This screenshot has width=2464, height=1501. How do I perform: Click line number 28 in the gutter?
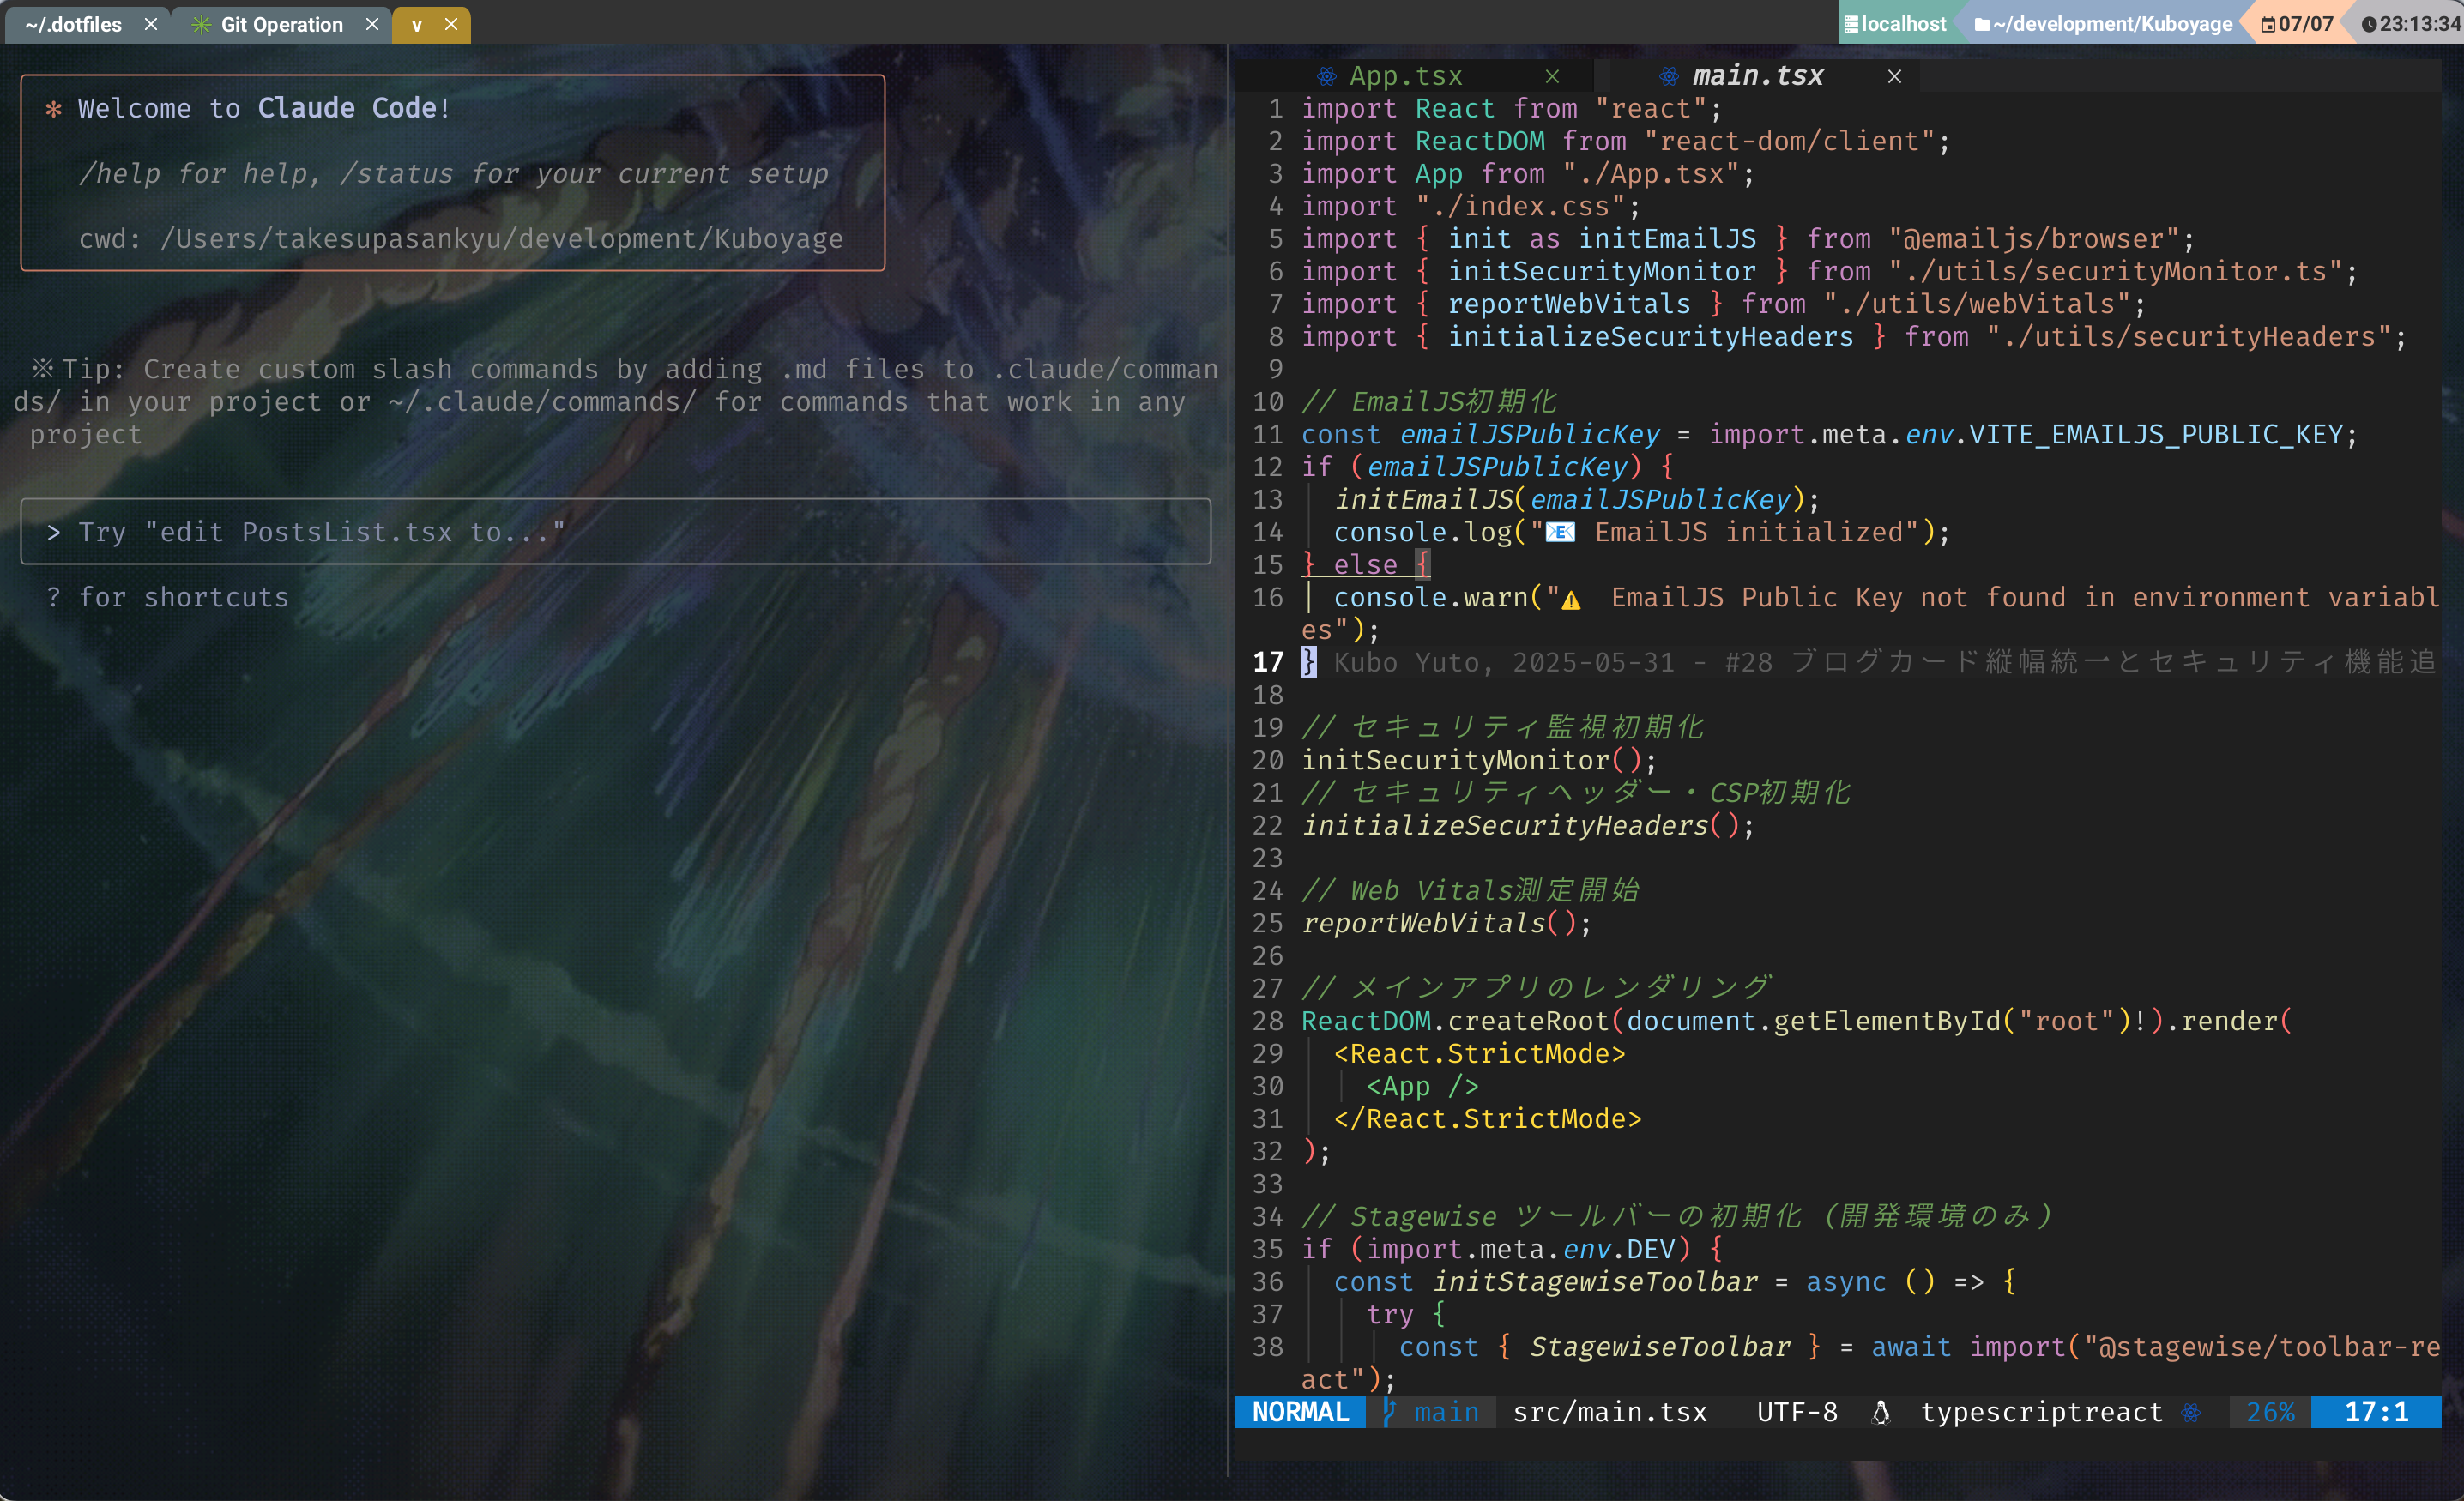click(x=1267, y=1021)
